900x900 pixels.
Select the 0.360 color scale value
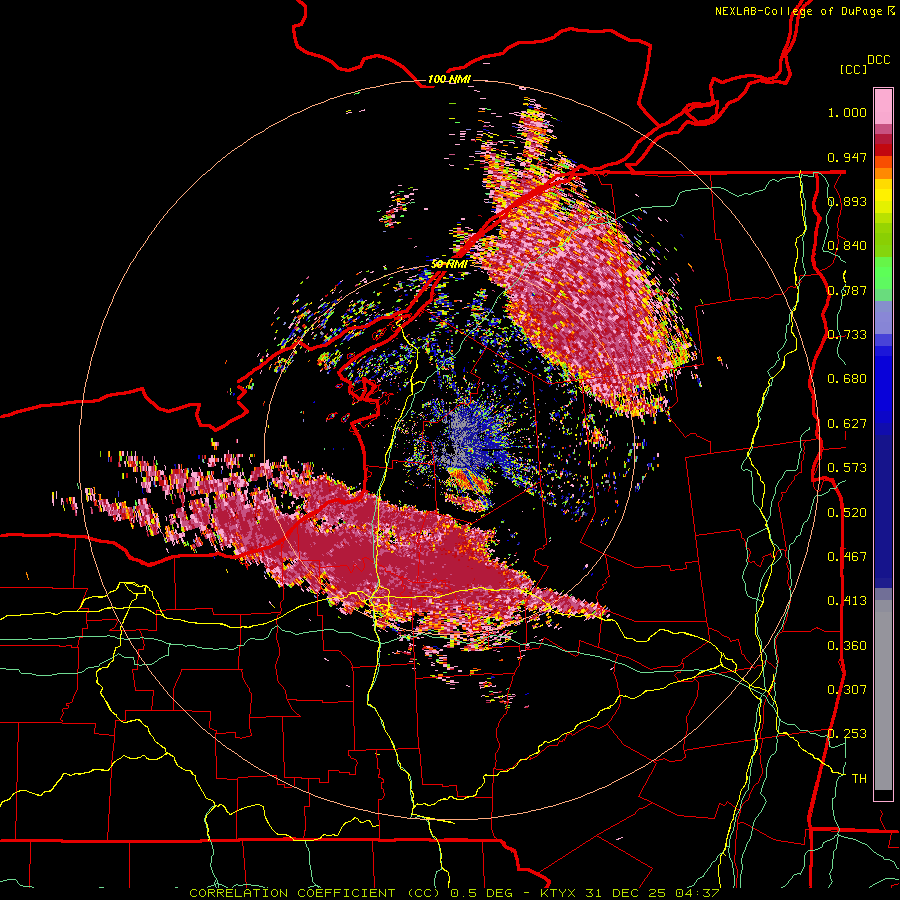point(847,646)
